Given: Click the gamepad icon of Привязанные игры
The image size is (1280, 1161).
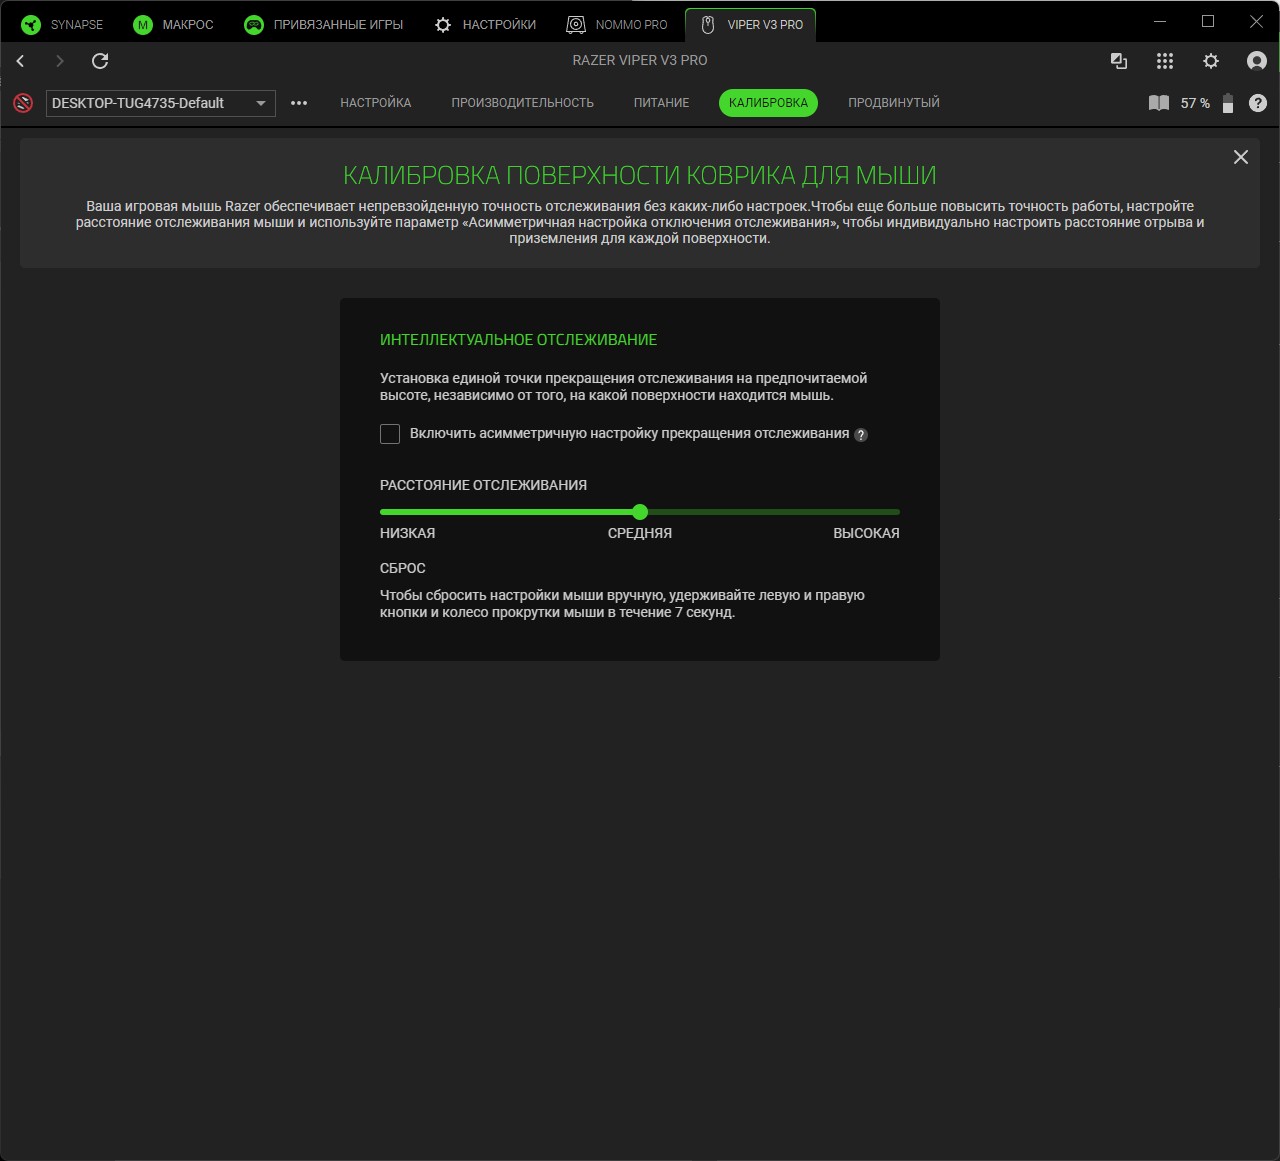Looking at the screenshot, I should click(254, 24).
